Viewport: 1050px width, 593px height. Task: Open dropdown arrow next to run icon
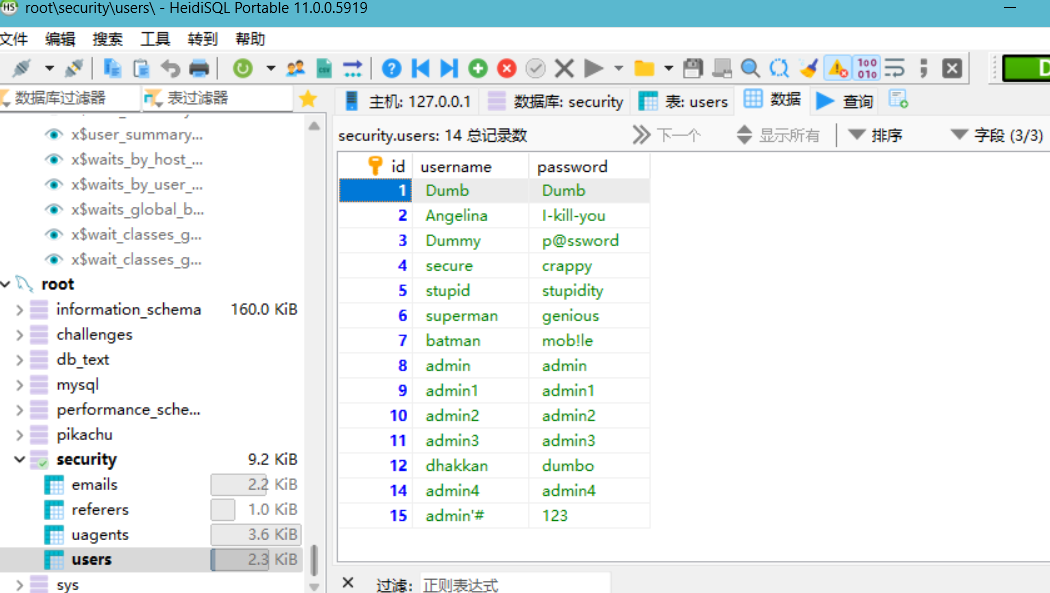pos(619,68)
